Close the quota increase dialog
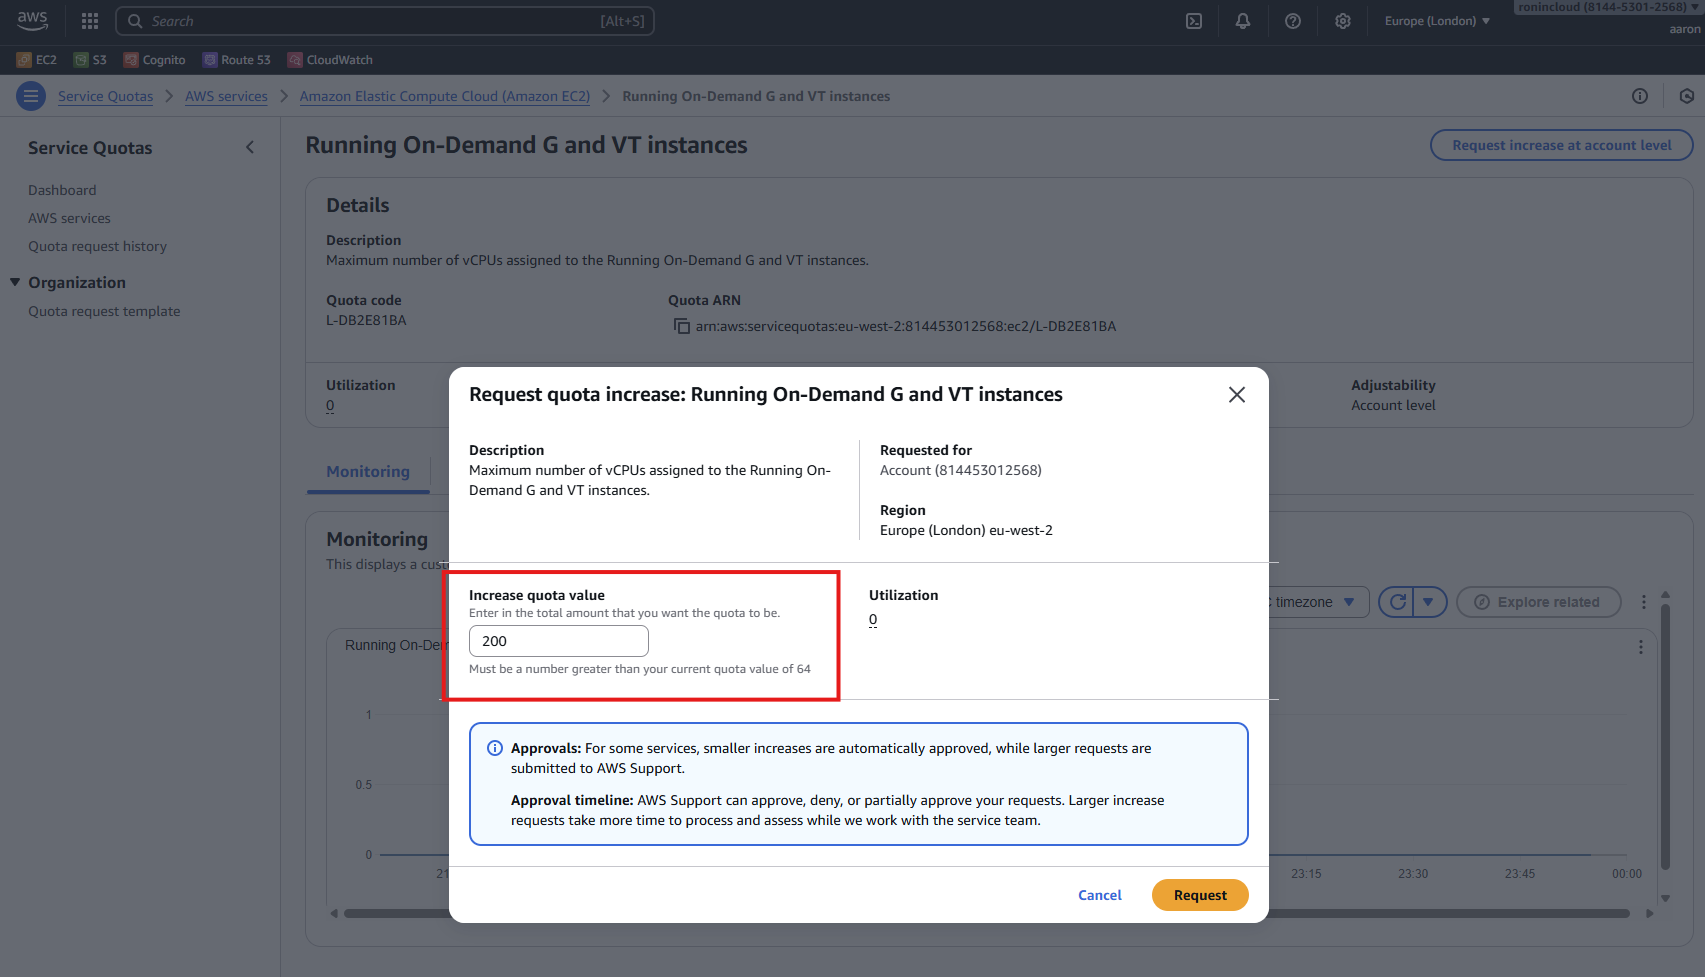 tap(1237, 395)
